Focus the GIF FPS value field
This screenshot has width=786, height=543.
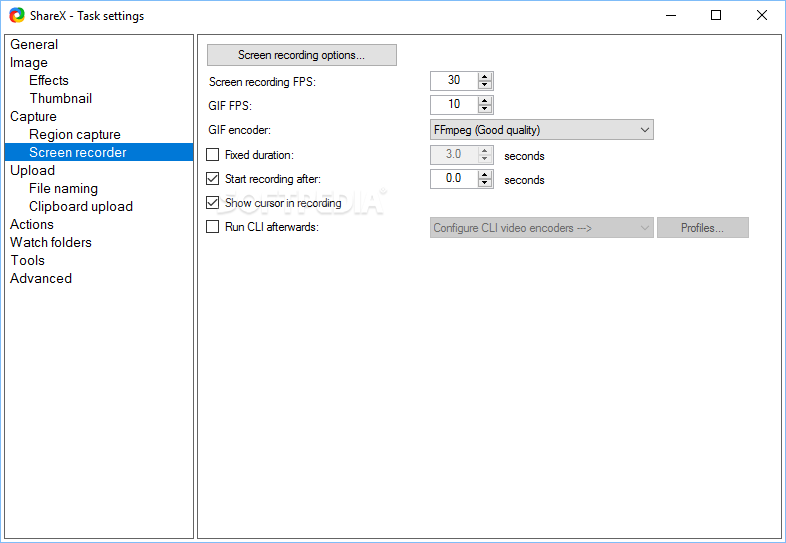[x=454, y=105]
